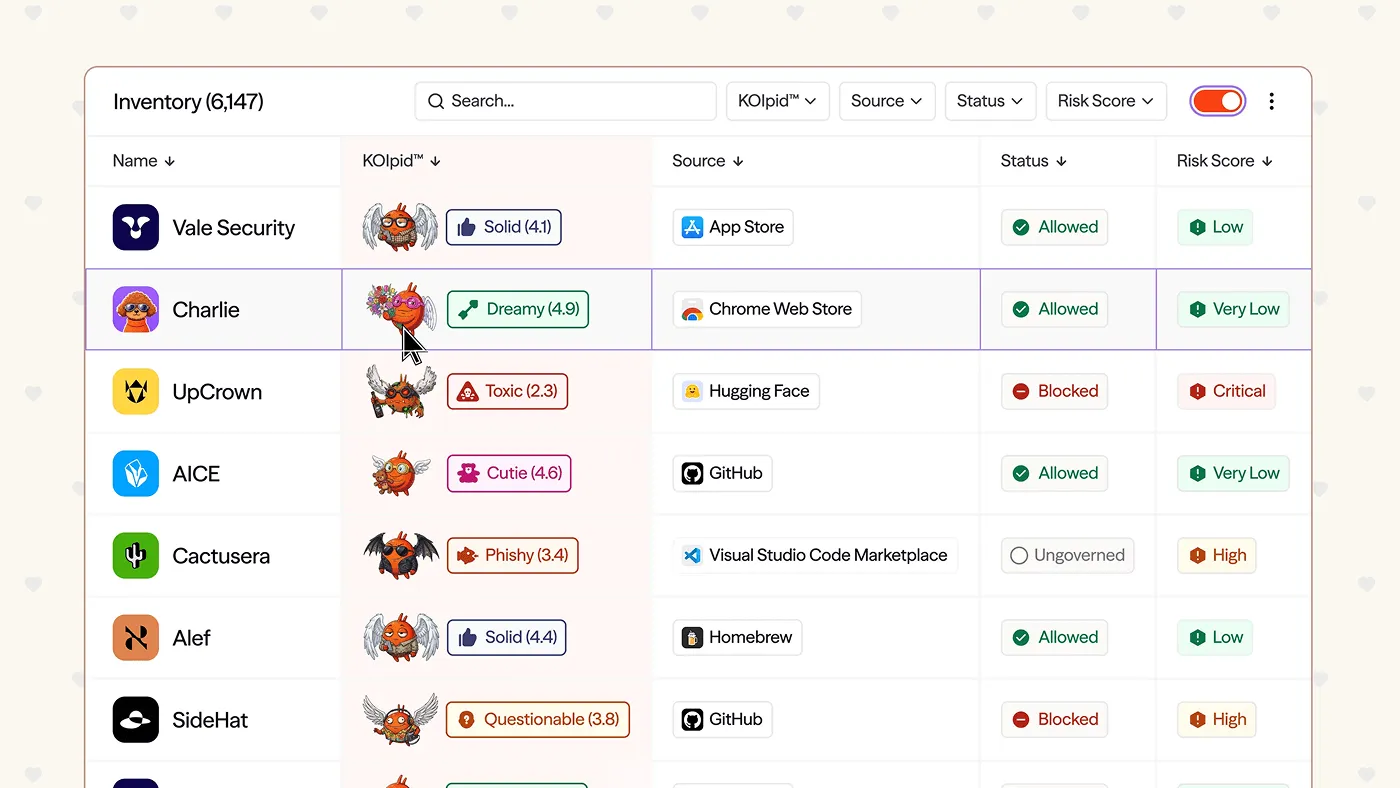Open the Status filter dropdown
1400x788 pixels.
(990, 101)
